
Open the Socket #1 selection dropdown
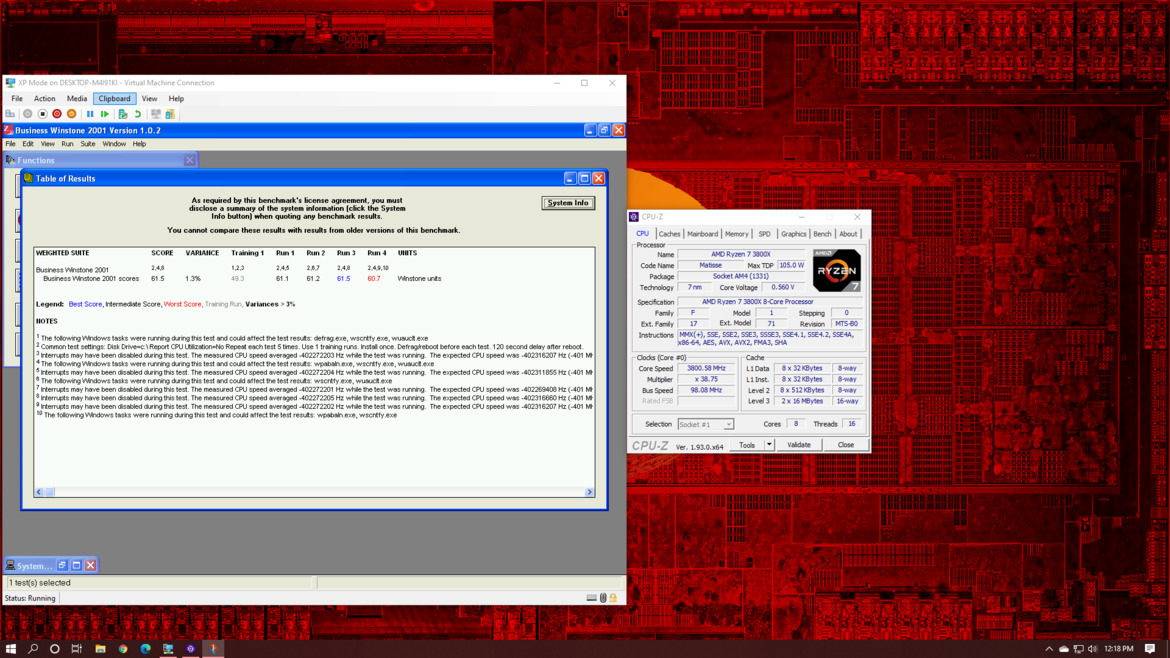click(x=705, y=424)
